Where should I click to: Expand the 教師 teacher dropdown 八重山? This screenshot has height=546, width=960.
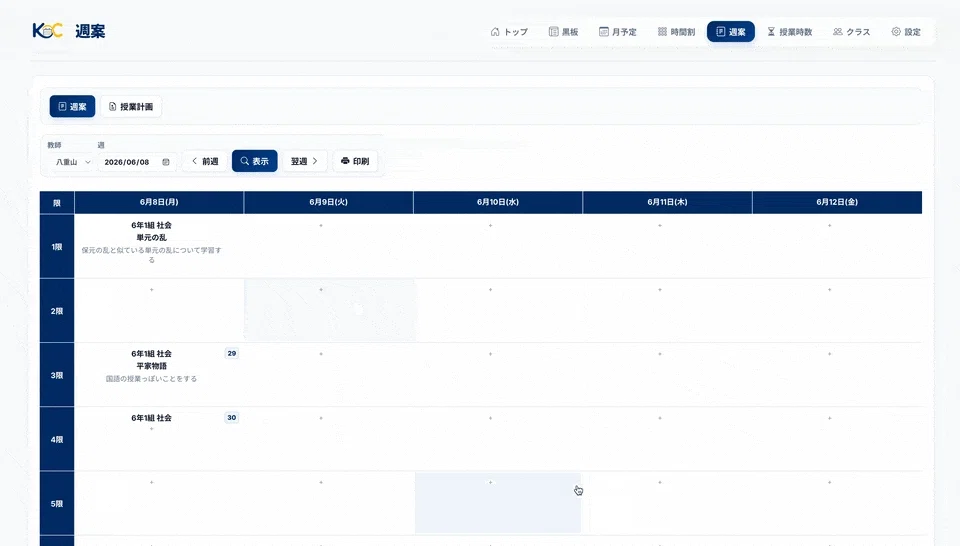(72, 162)
